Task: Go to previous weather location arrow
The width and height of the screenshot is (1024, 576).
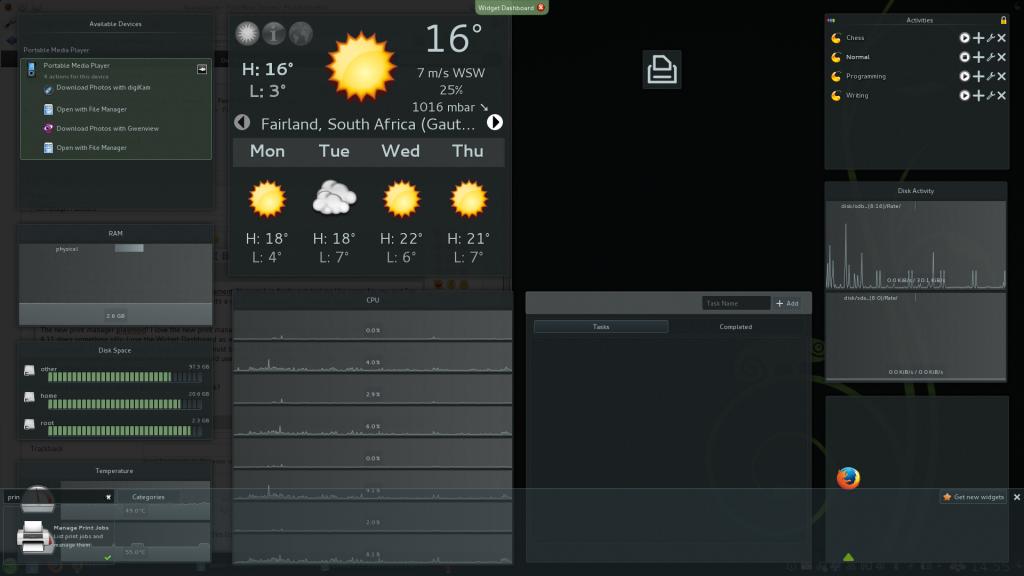Action: click(x=241, y=123)
